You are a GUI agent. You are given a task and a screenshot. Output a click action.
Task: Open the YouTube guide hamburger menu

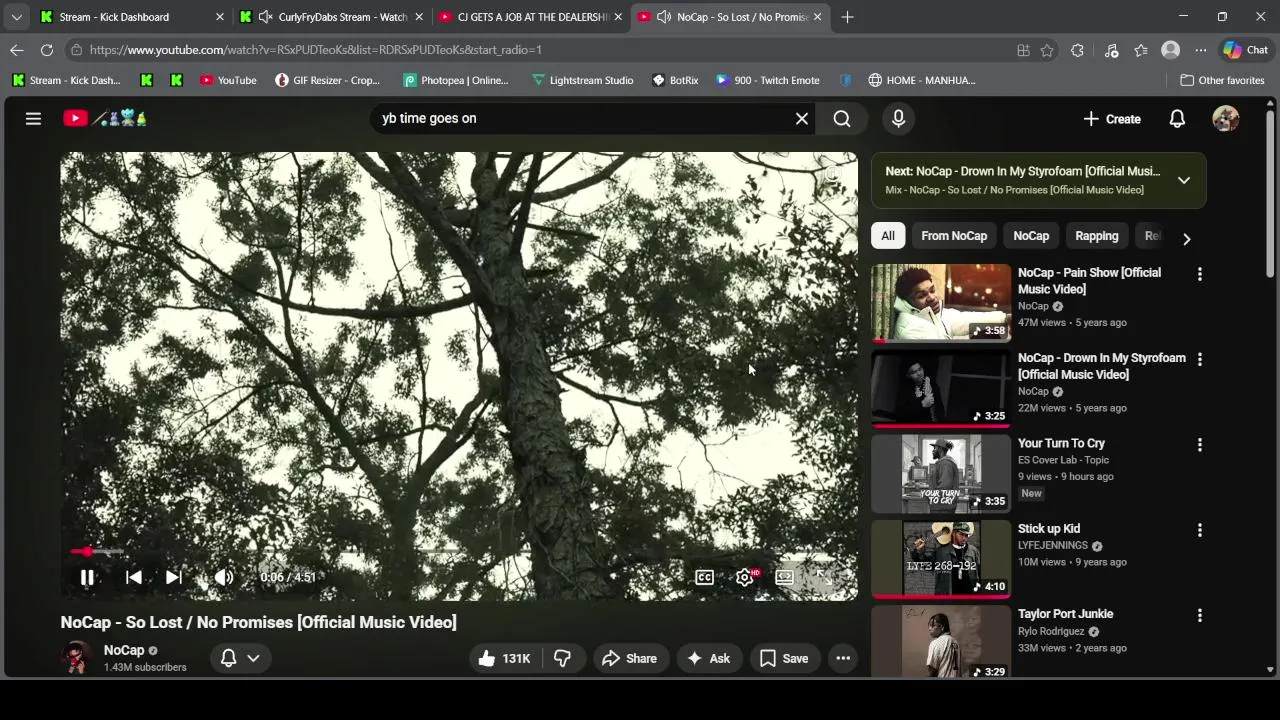[x=33, y=118]
